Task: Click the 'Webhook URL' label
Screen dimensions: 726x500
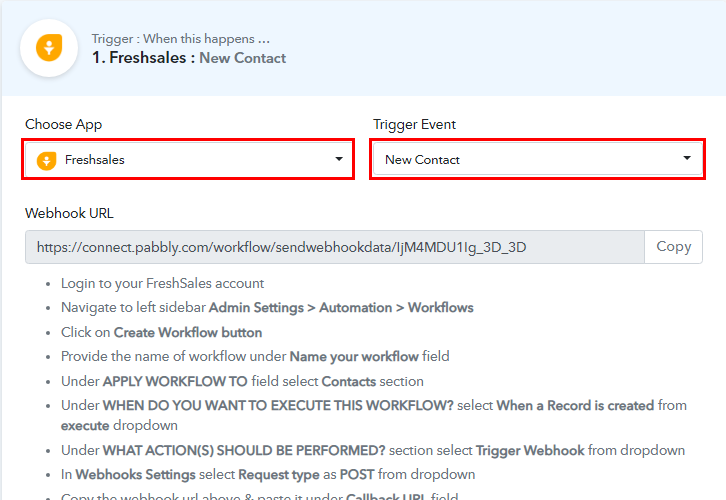Action: pos(69,213)
